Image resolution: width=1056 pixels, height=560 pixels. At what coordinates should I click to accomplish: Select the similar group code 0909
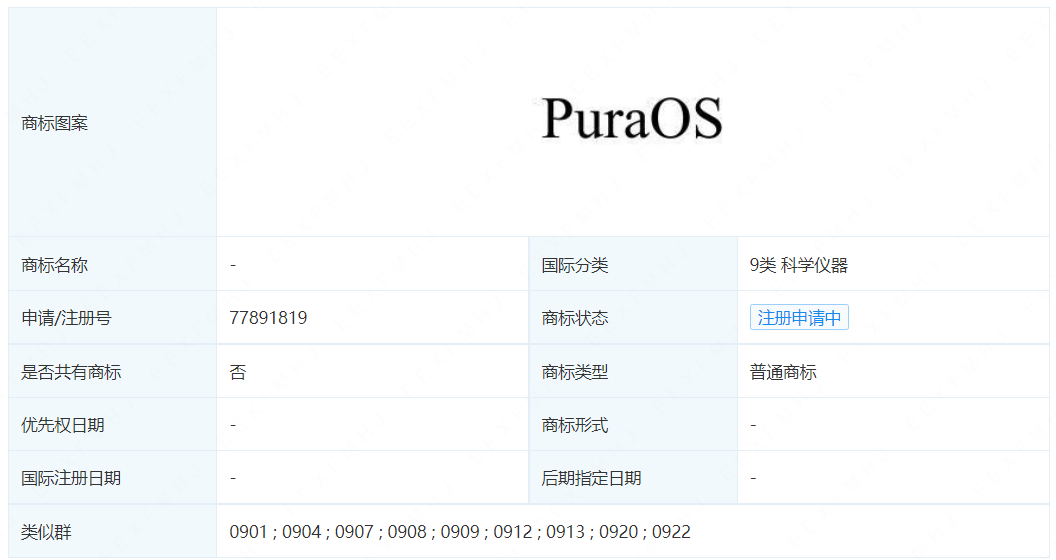tap(460, 532)
